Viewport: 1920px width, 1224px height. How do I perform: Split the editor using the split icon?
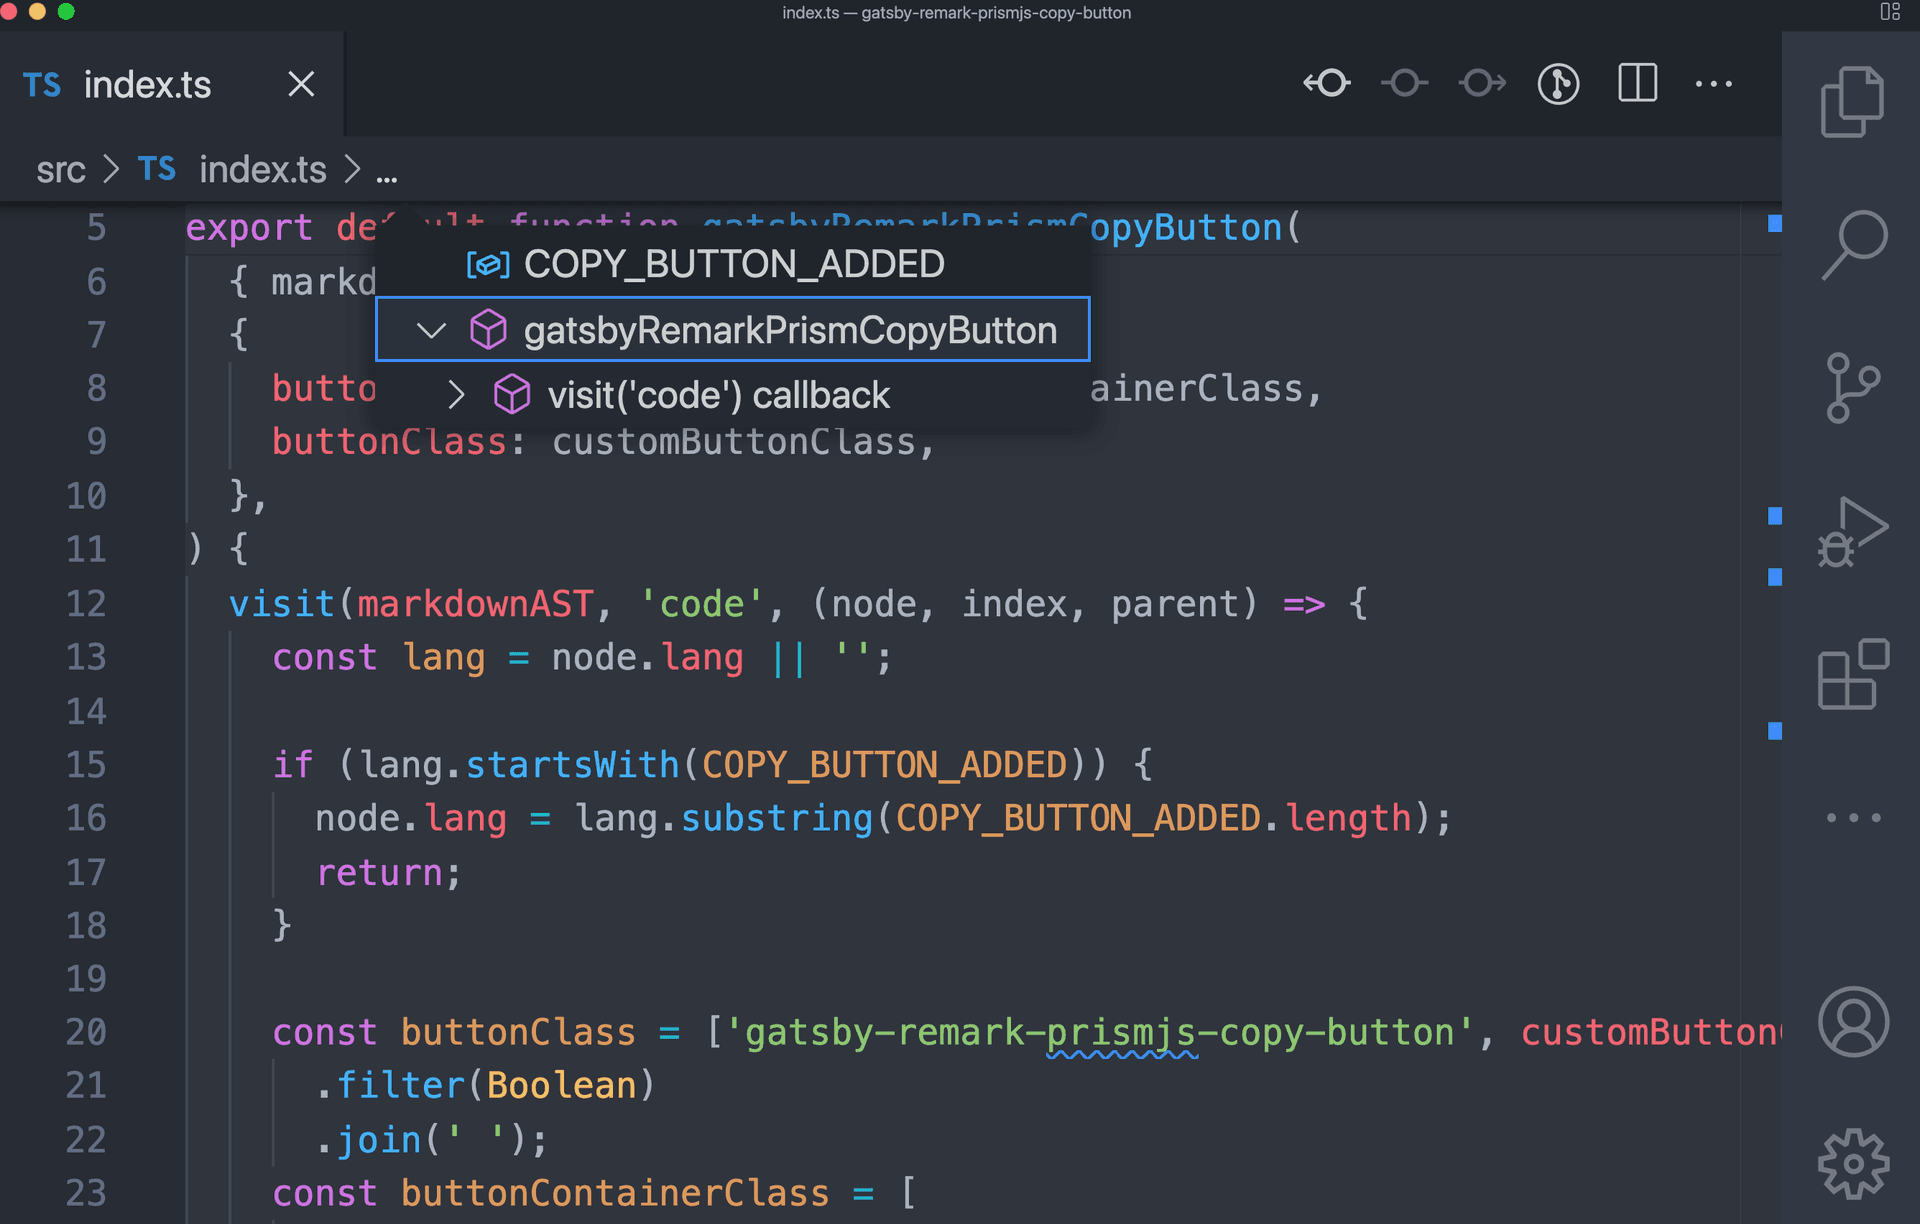click(1636, 84)
